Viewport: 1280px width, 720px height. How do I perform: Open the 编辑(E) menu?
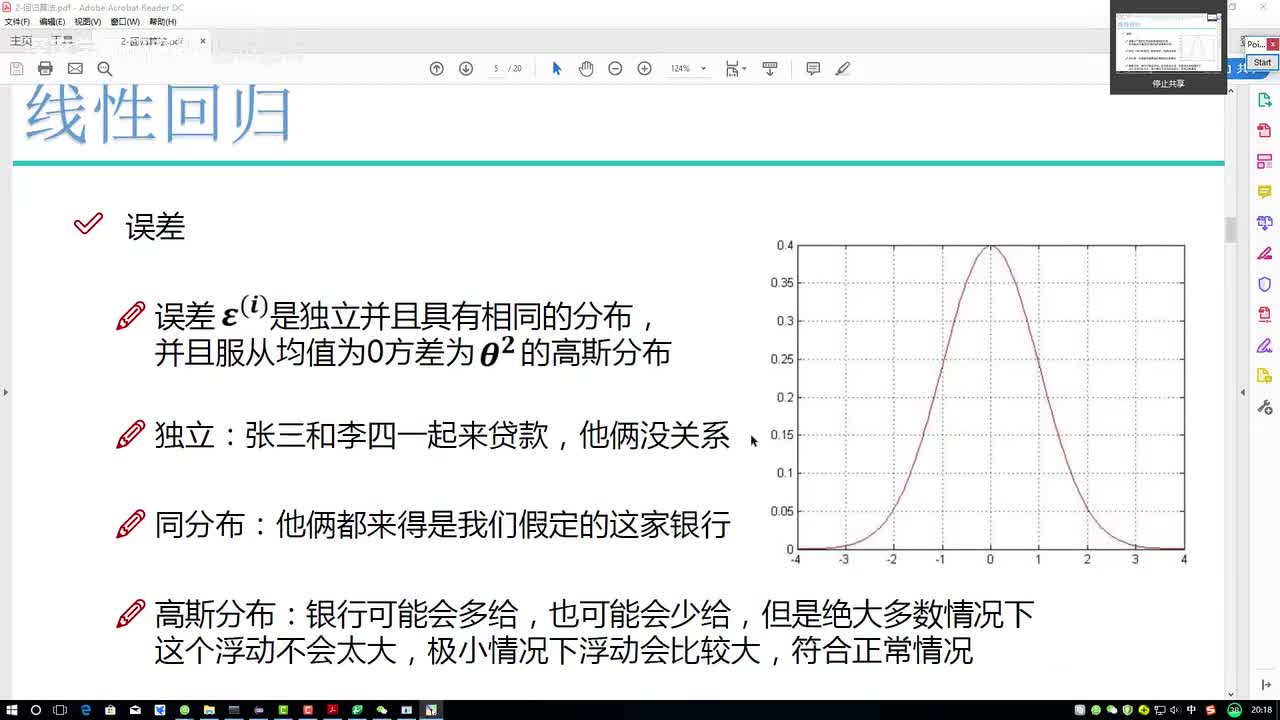click(x=52, y=21)
